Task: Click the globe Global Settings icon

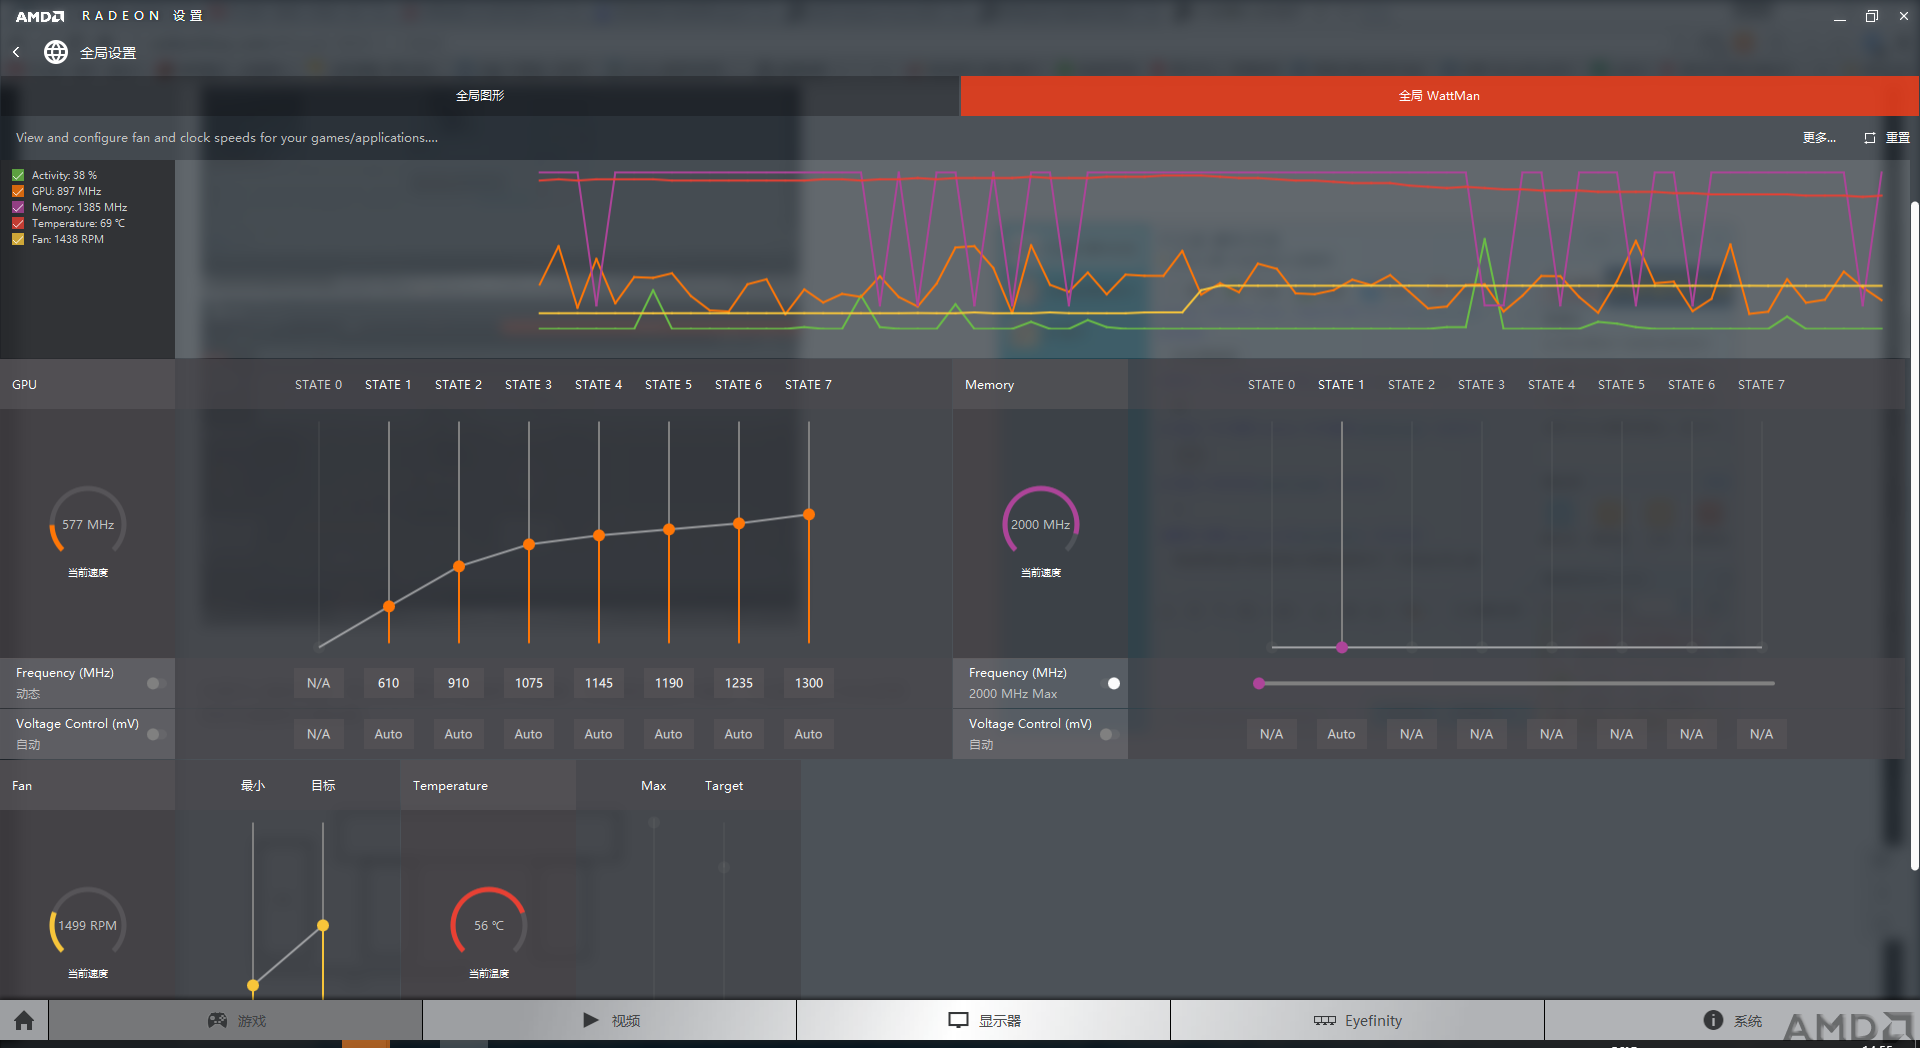Action: [x=56, y=52]
